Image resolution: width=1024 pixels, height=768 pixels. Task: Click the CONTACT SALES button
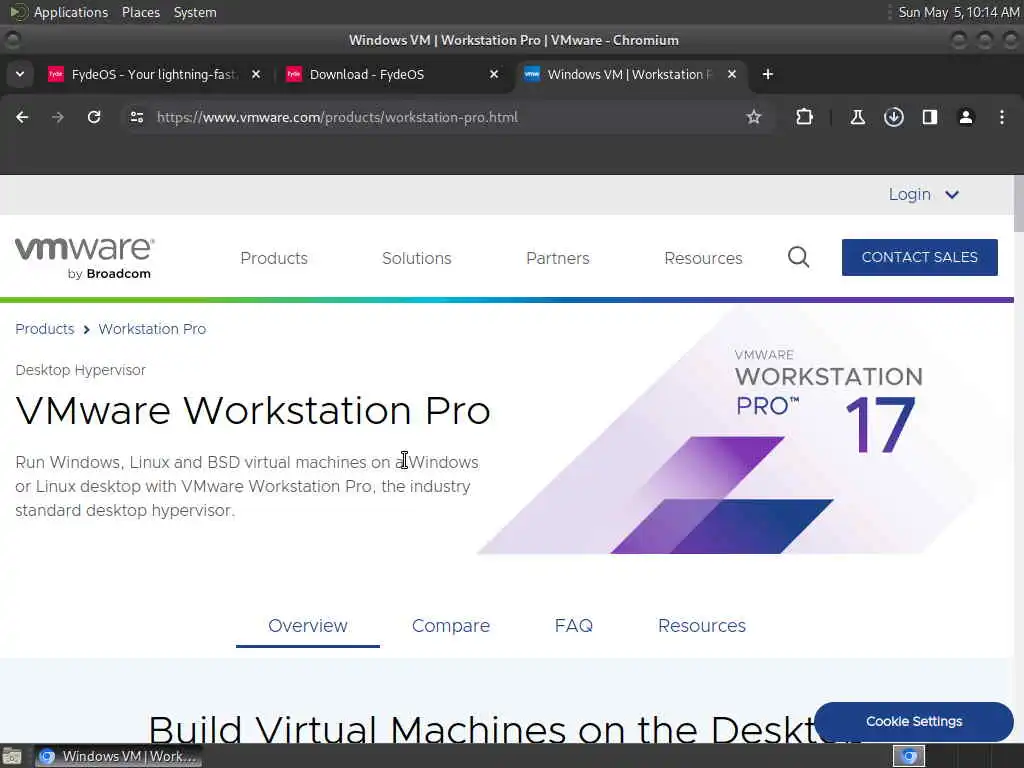coord(920,257)
